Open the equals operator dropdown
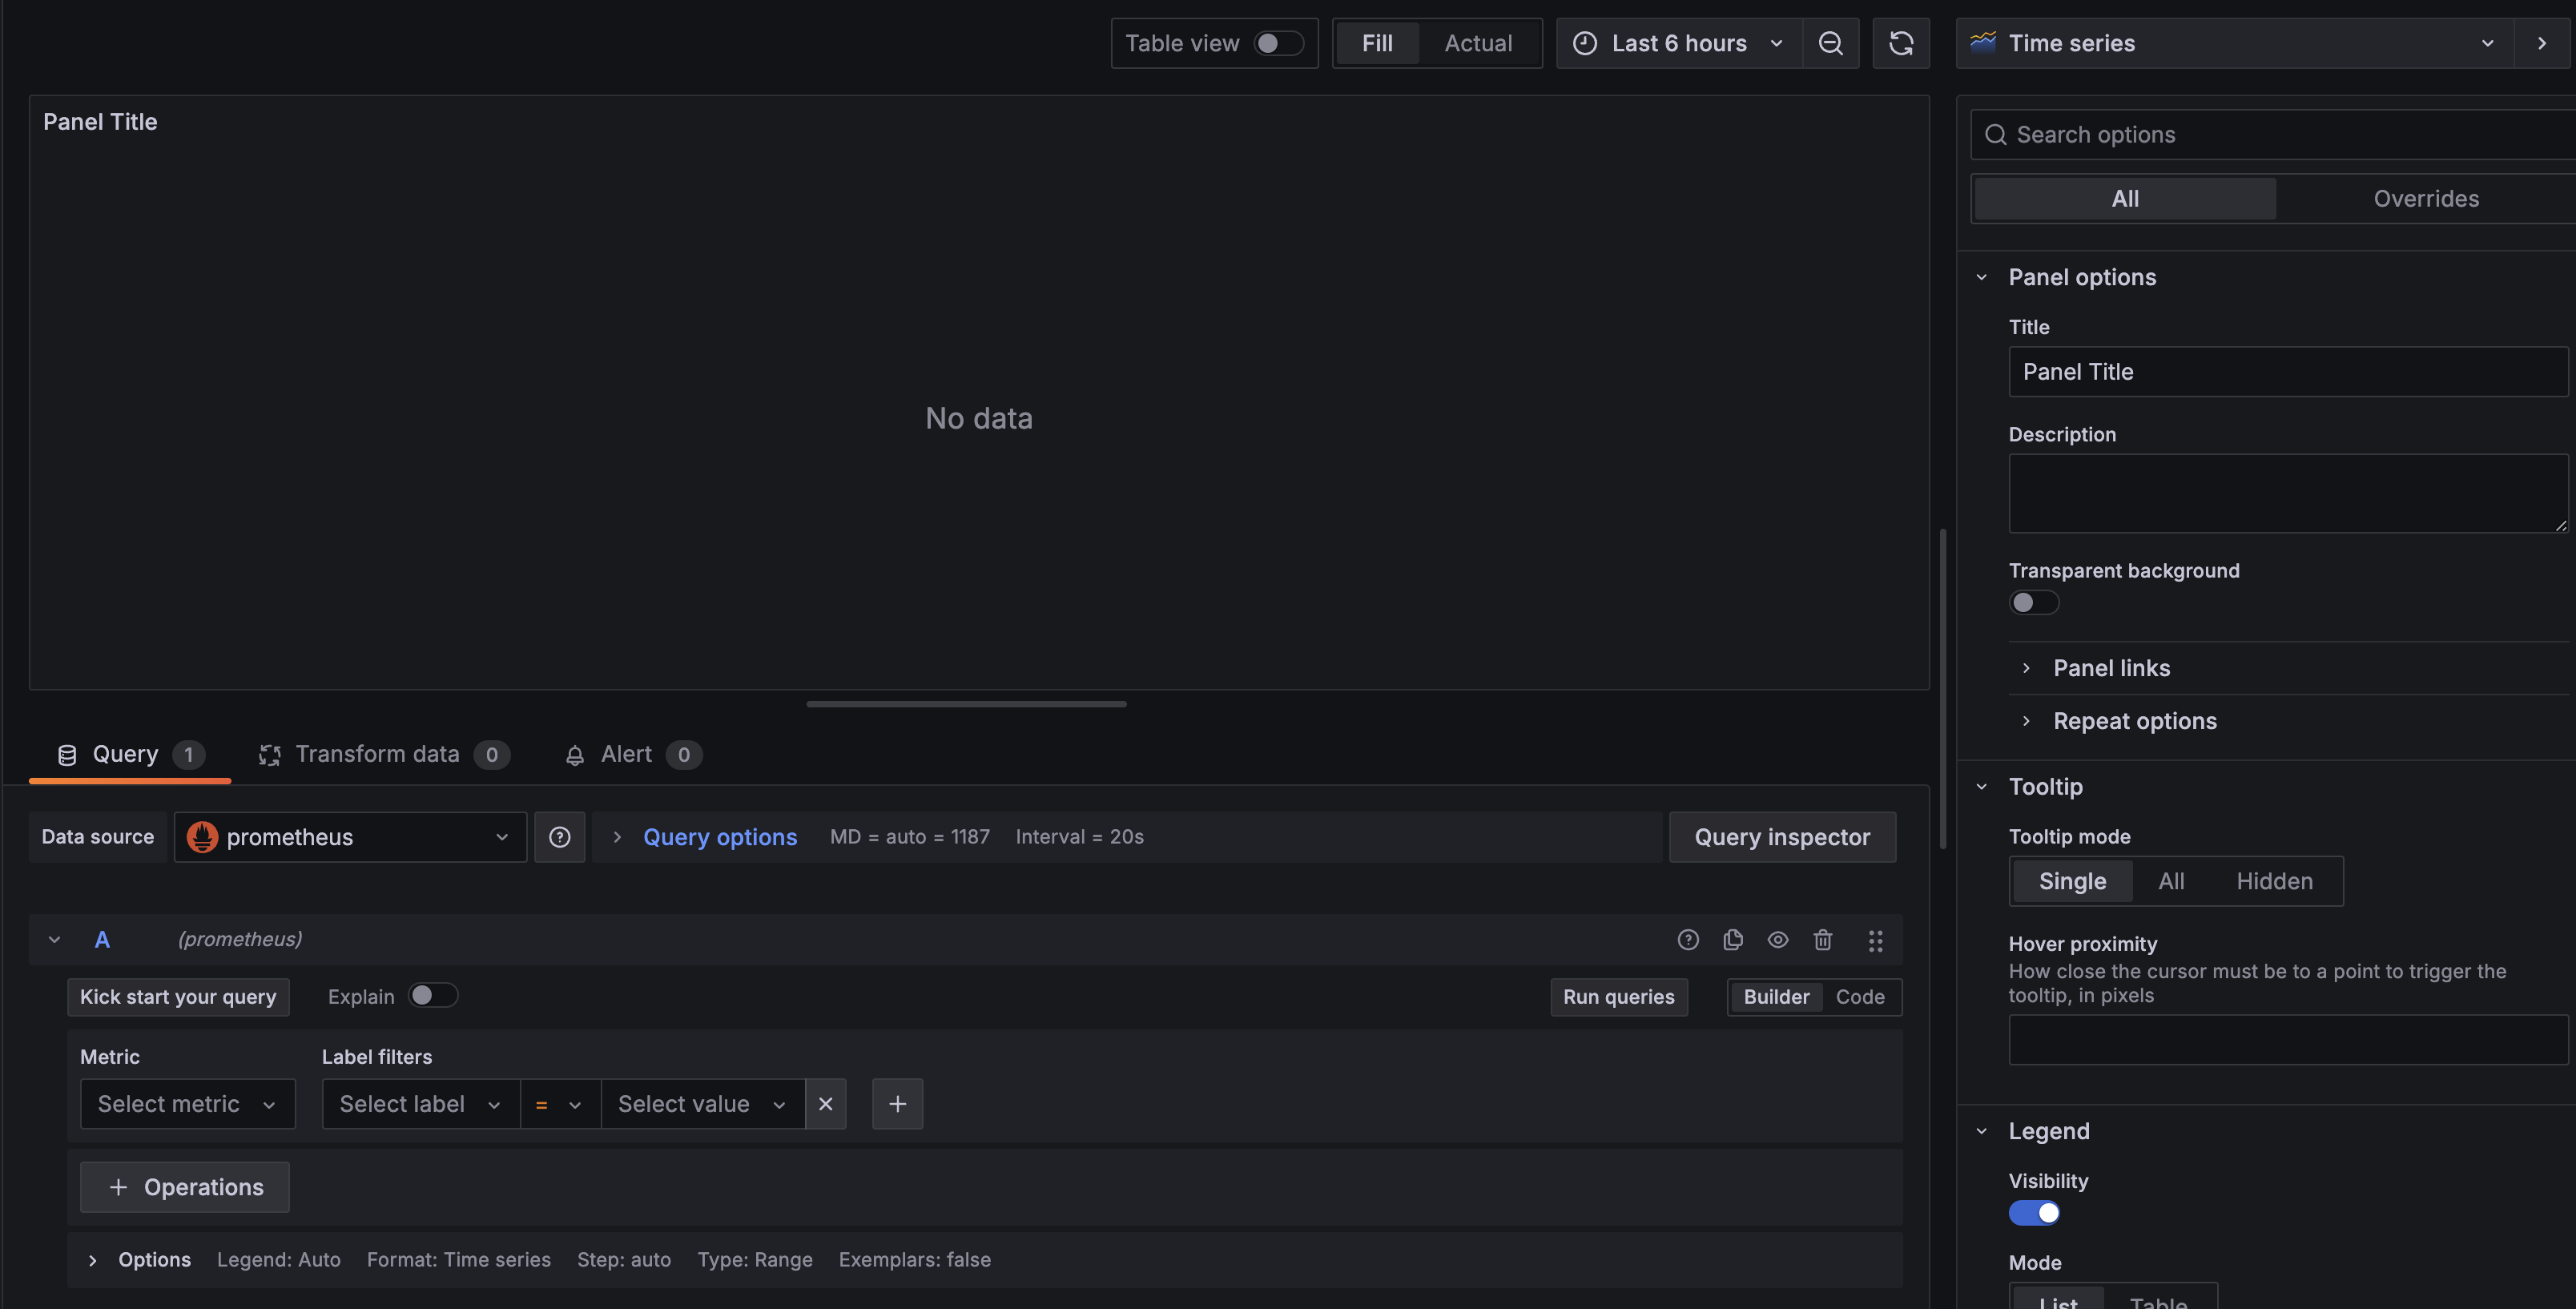Image resolution: width=2576 pixels, height=1309 pixels. (x=560, y=1104)
